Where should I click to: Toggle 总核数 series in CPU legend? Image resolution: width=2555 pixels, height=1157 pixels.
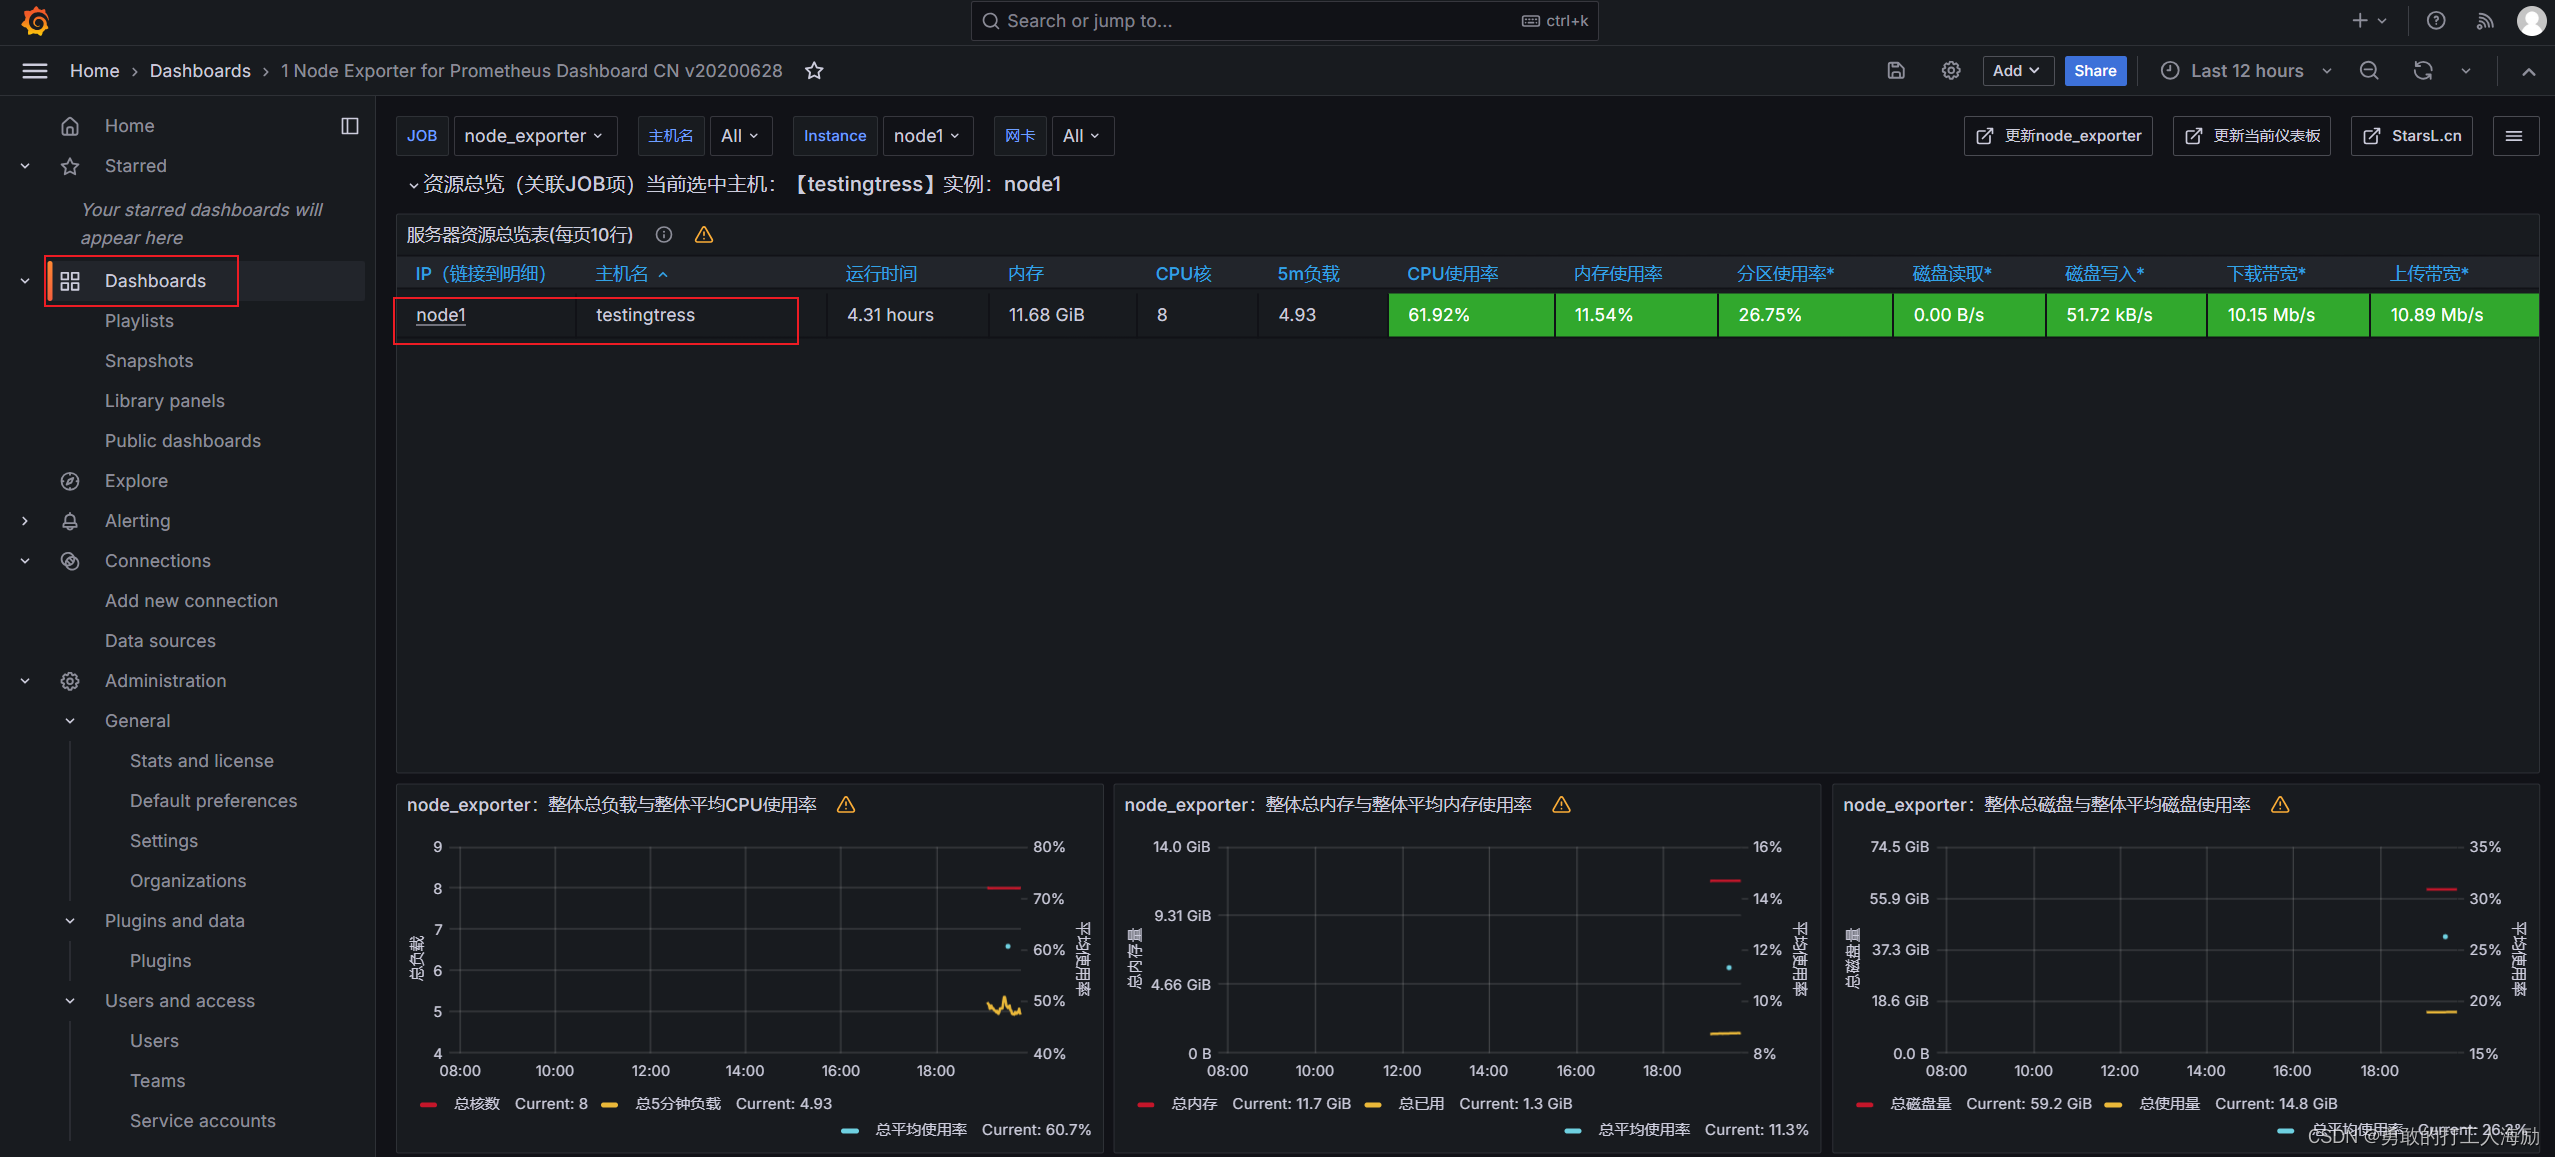click(476, 1104)
